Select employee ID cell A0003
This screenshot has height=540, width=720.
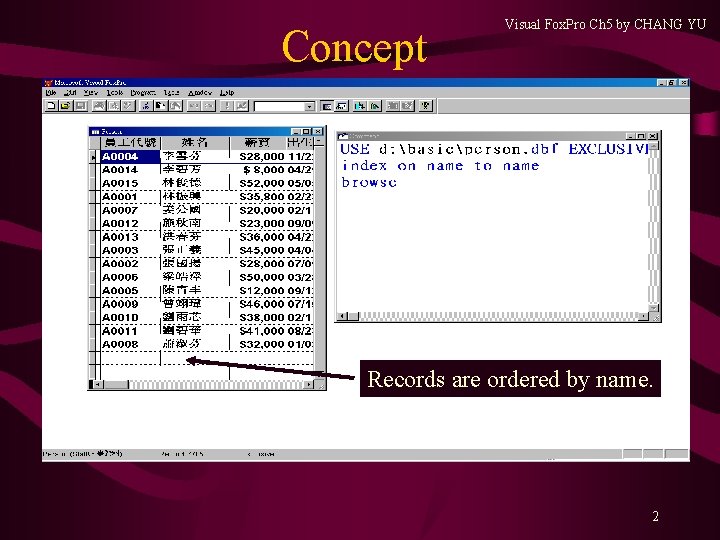coord(130,250)
